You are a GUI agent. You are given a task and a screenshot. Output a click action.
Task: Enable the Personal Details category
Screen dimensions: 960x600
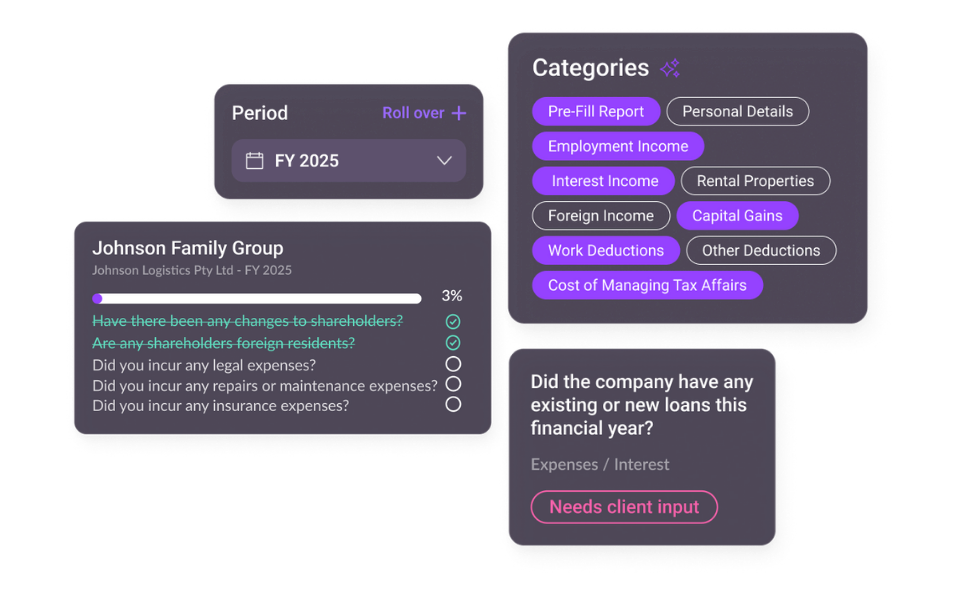[x=738, y=111]
